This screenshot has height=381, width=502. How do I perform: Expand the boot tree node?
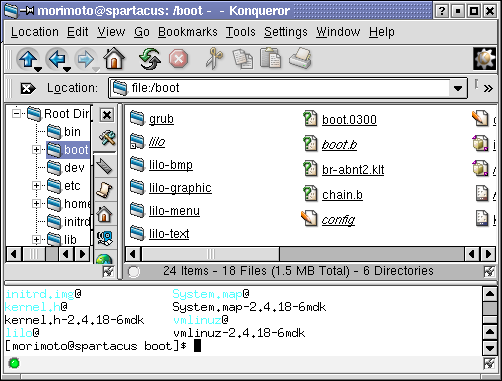coord(36,150)
